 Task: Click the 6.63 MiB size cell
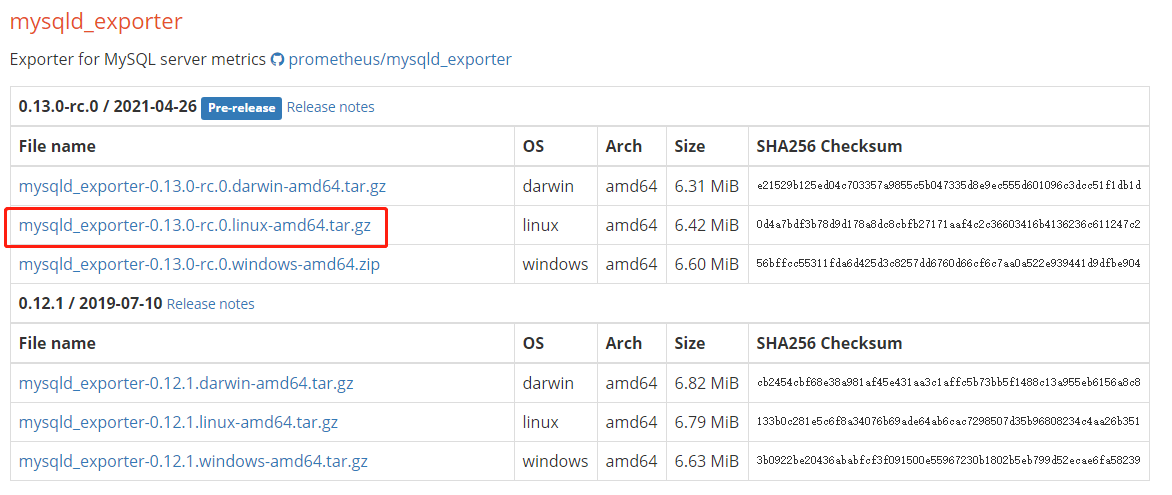coord(706,461)
